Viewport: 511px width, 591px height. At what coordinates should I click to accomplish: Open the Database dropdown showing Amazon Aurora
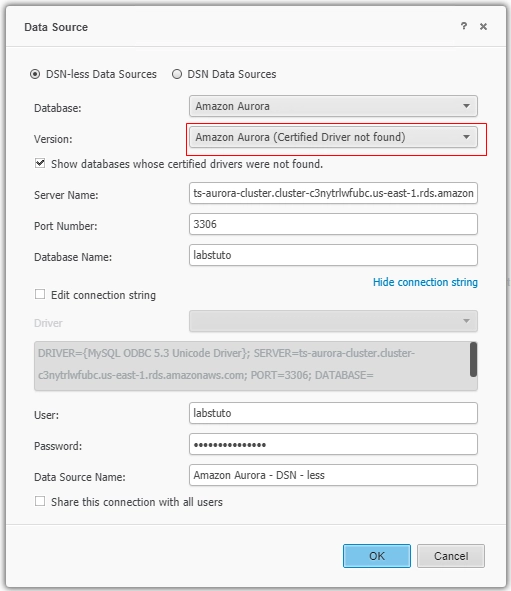point(333,106)
